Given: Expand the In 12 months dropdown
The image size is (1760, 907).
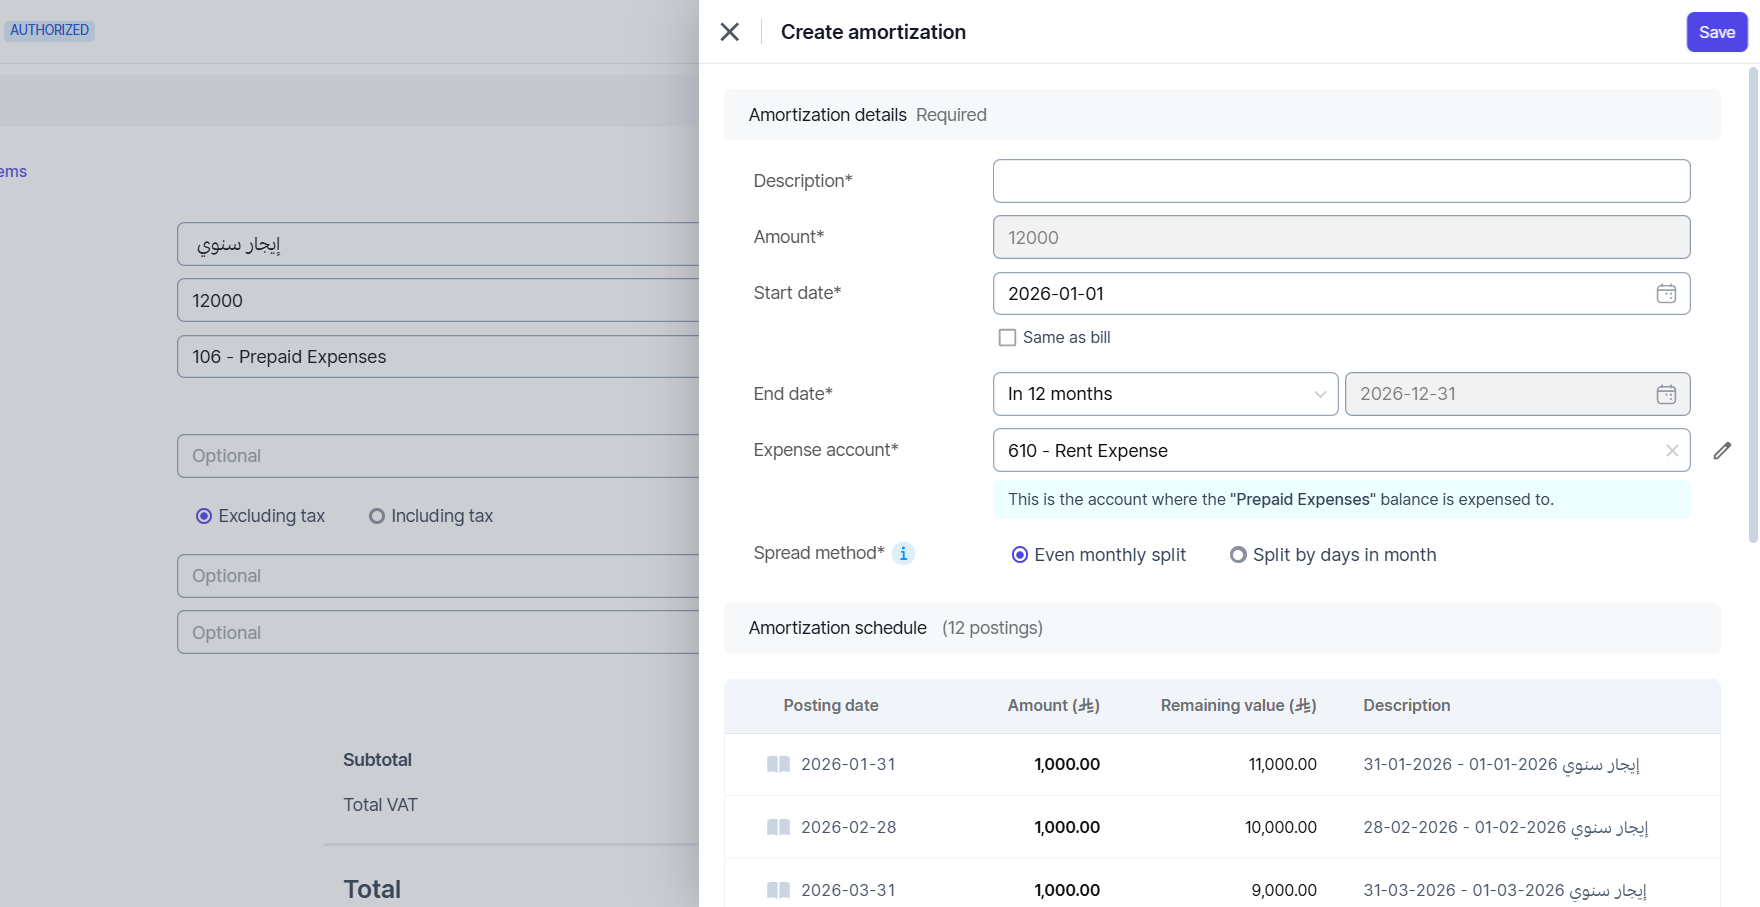Looking at the screenshot, I should tap(1165, 394).
